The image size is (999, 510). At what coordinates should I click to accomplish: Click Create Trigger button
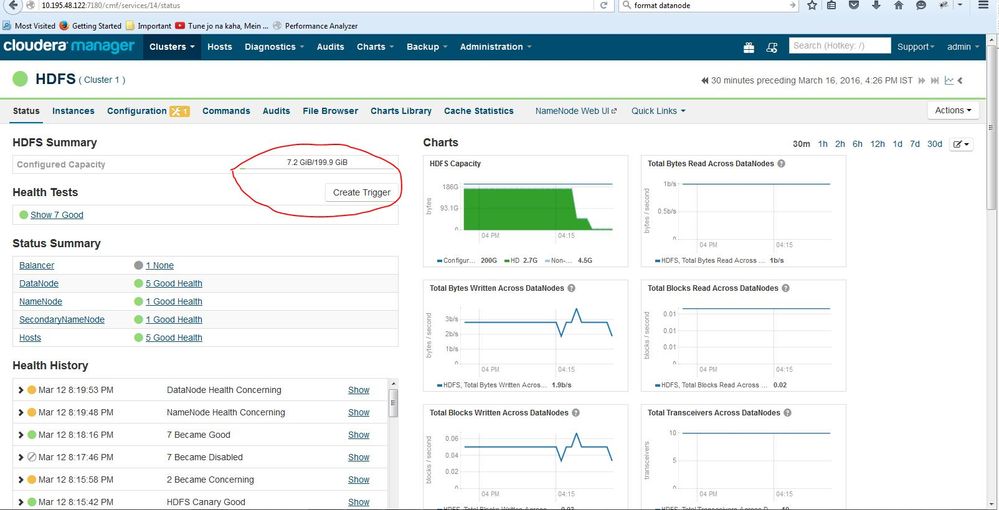(x=361, y=193)
